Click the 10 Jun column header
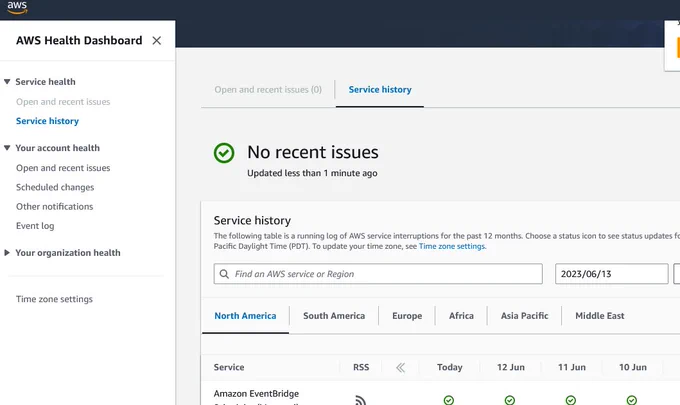680x405 pixels. [x=633, y=367]
